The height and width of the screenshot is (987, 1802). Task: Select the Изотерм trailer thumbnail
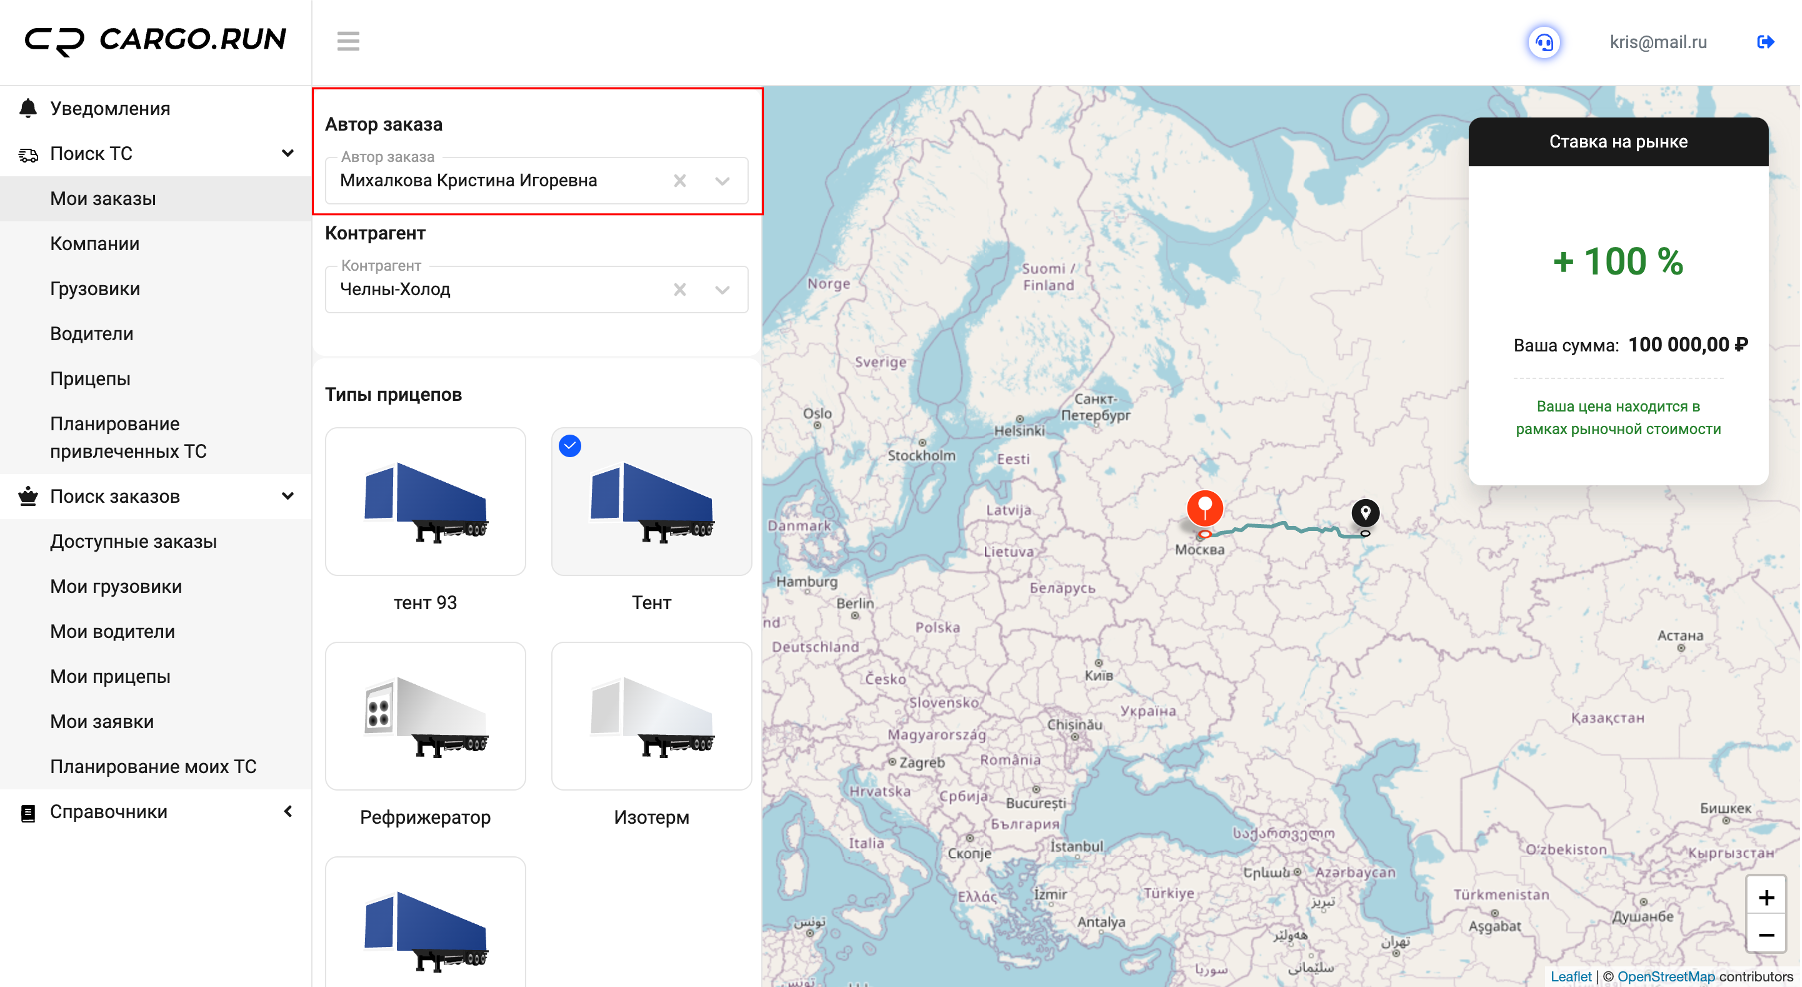[651, 716]
